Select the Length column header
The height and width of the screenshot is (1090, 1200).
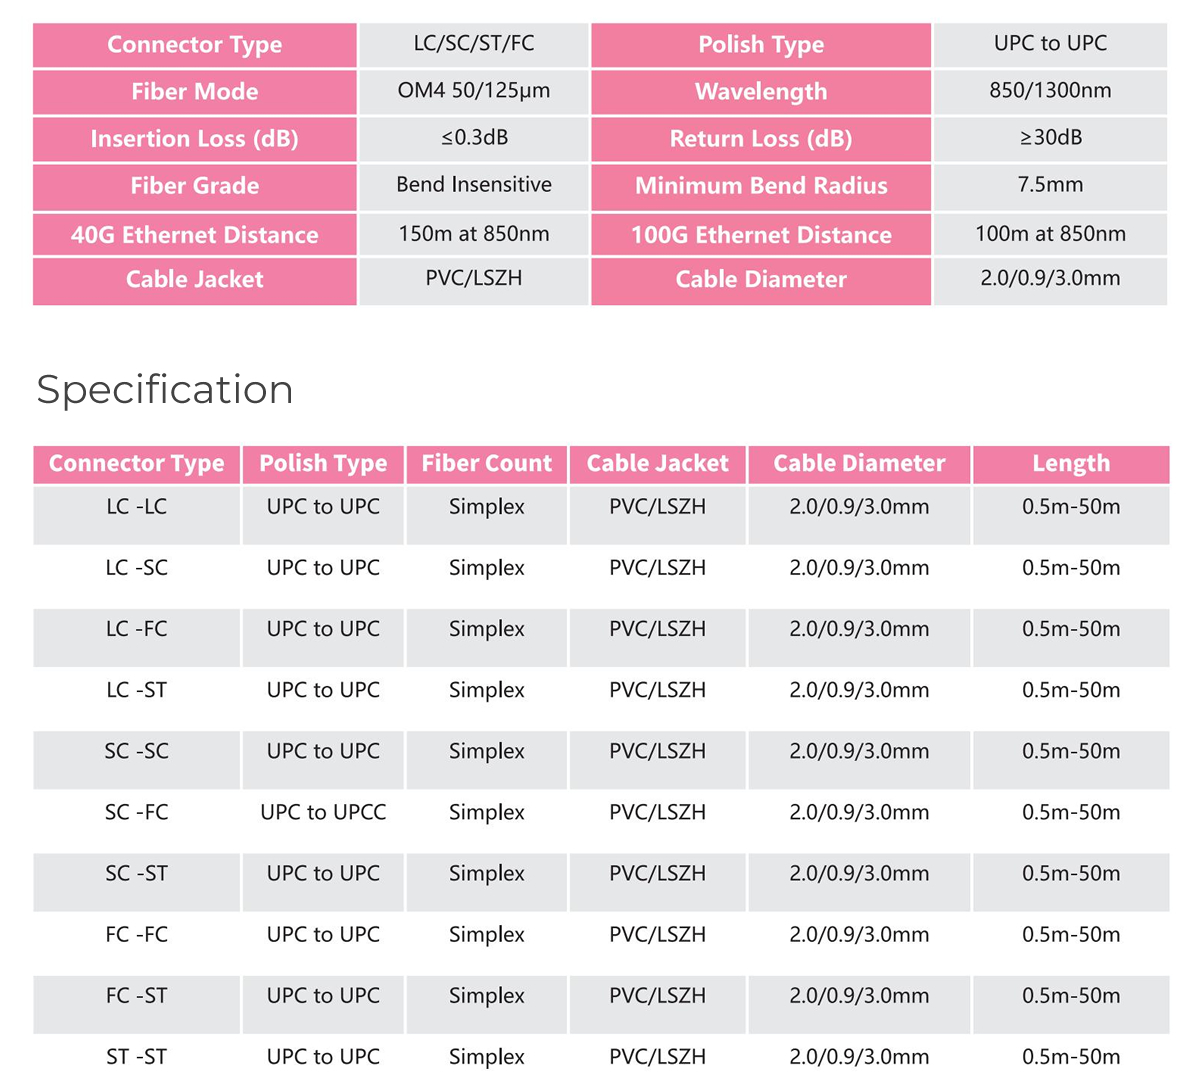[x=1071, y=464]
